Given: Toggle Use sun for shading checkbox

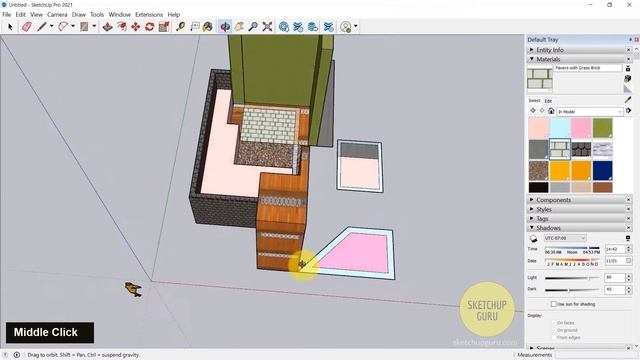Looking at the screenshot, I should [x=553, y=304].
